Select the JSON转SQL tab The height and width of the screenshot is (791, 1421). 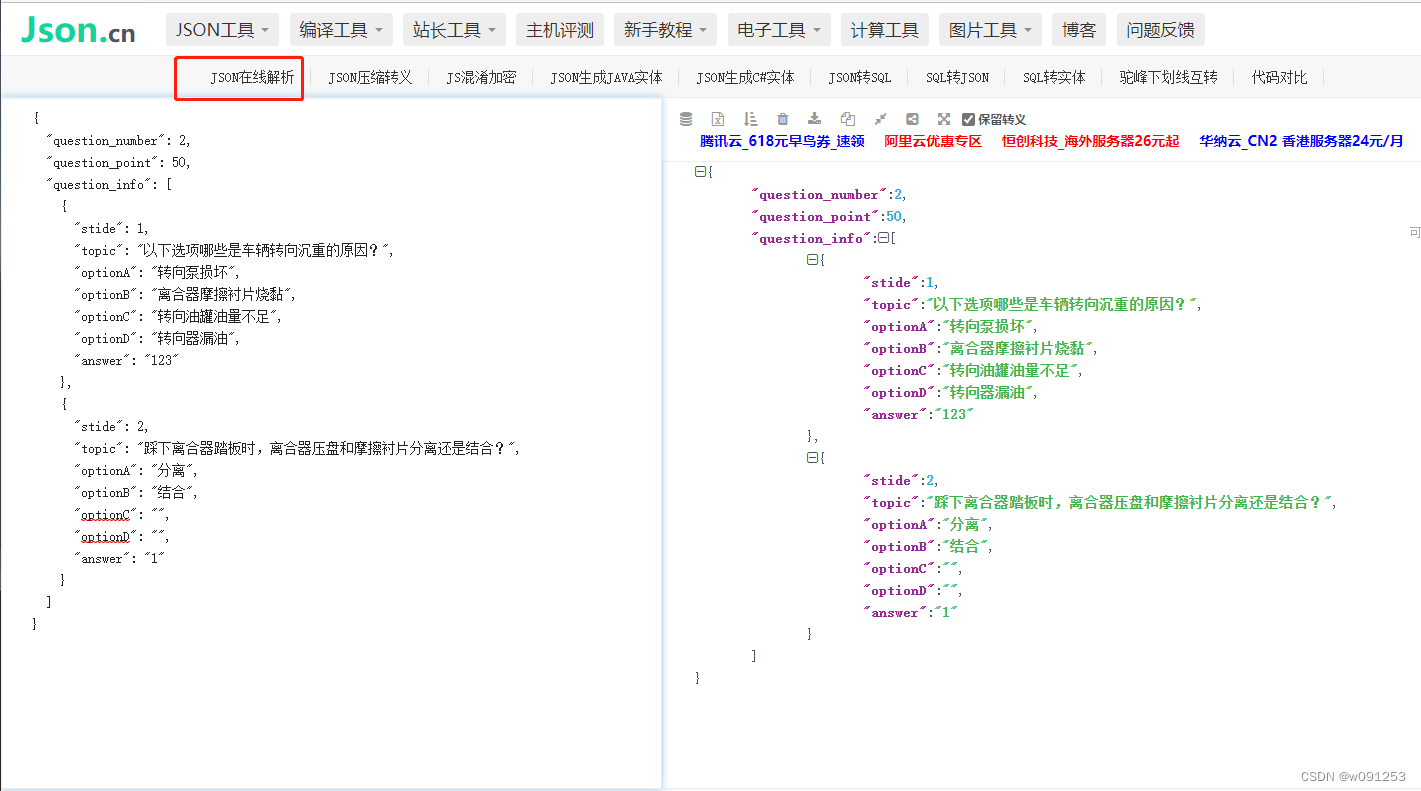[x=859, y=77]
